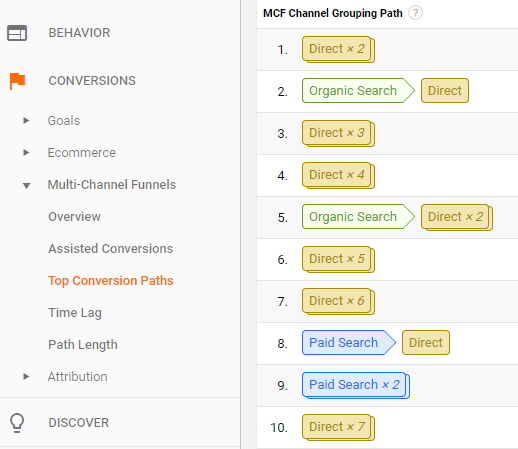Click the Discover lightbulb icon
The width and height of the screenshot is (518, 449).
point(17,423)
